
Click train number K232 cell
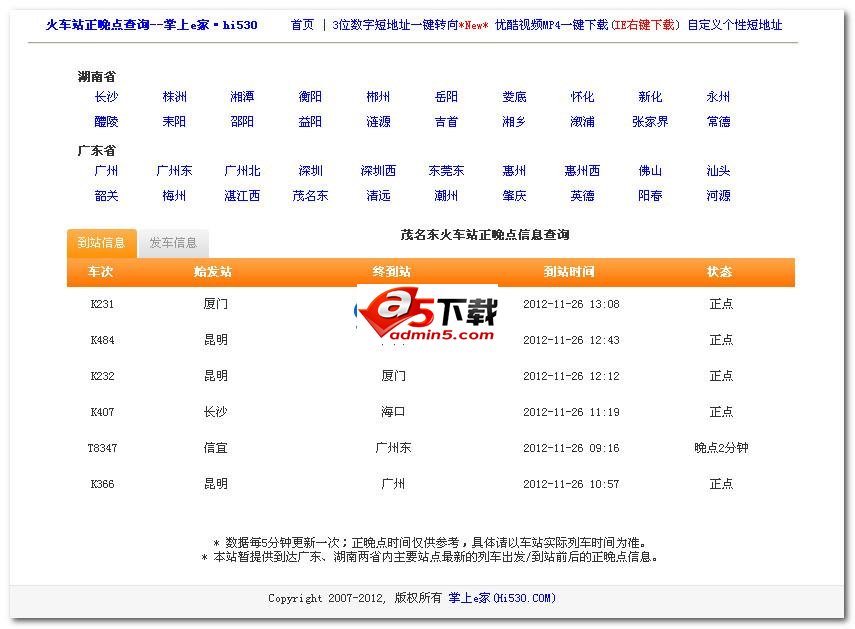pyautogui.click(x=102, y=376)
